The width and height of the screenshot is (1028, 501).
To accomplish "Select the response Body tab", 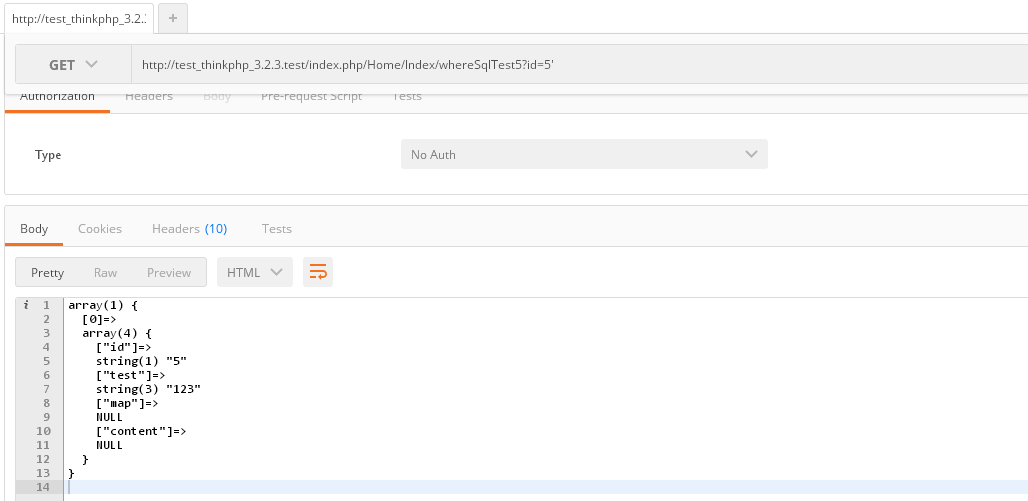I will [x=33, y=229].
